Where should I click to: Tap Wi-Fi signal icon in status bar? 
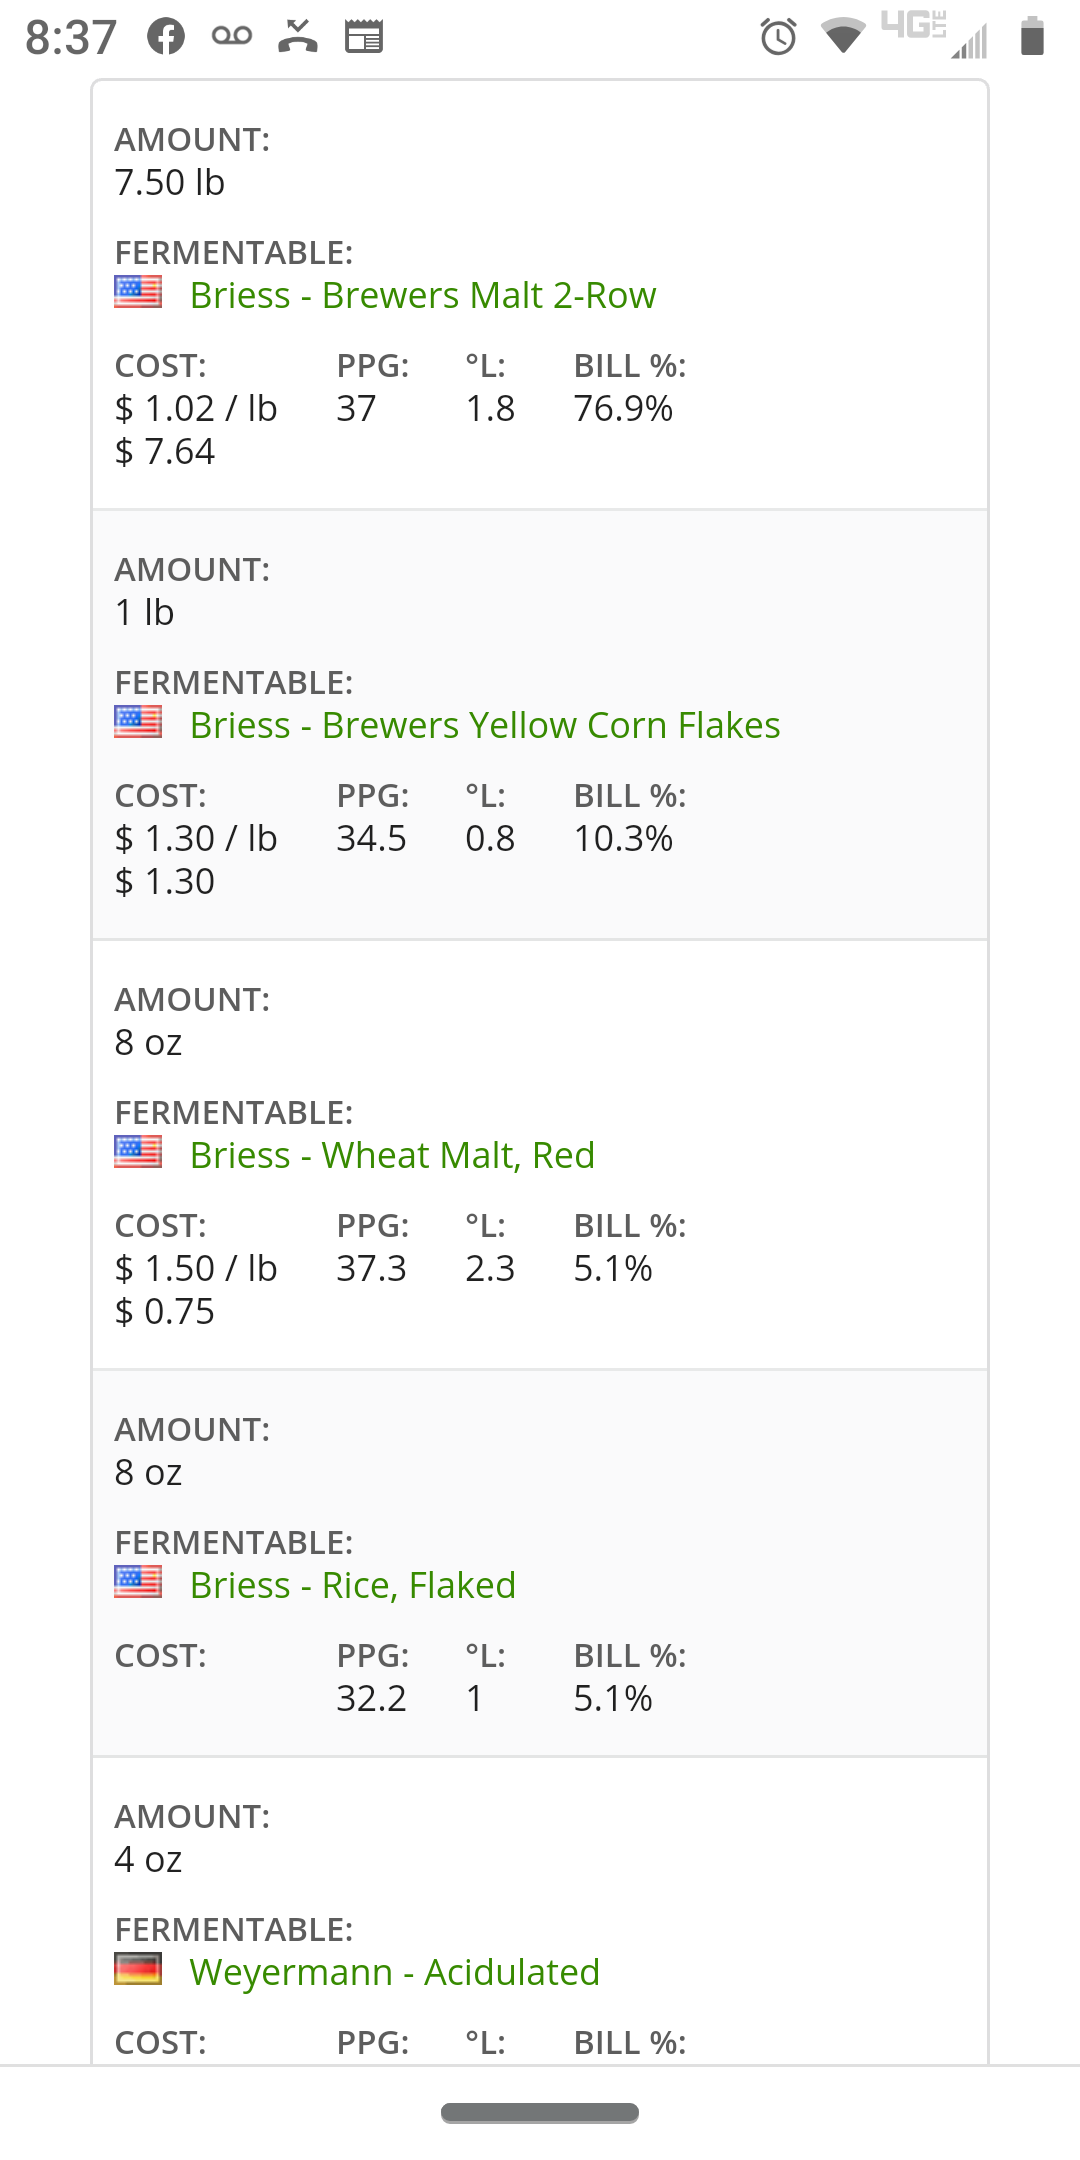point(843,36)
